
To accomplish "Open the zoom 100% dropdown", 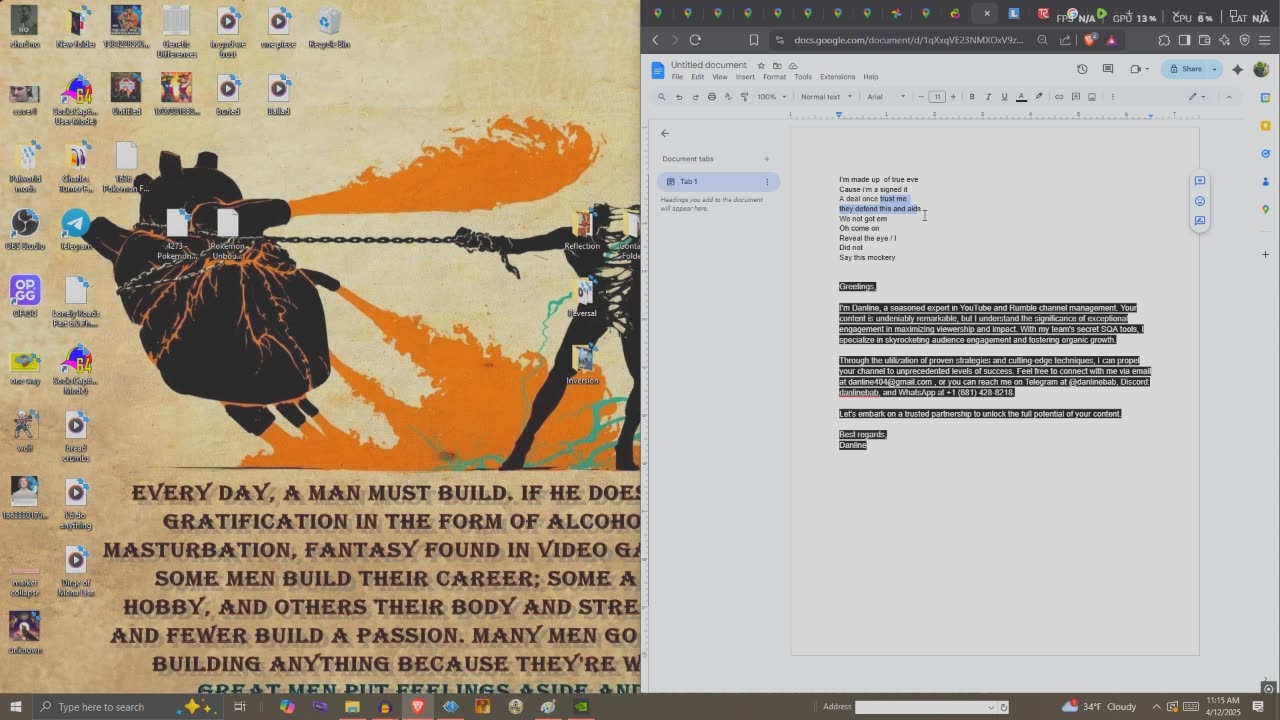I will 771,97.
